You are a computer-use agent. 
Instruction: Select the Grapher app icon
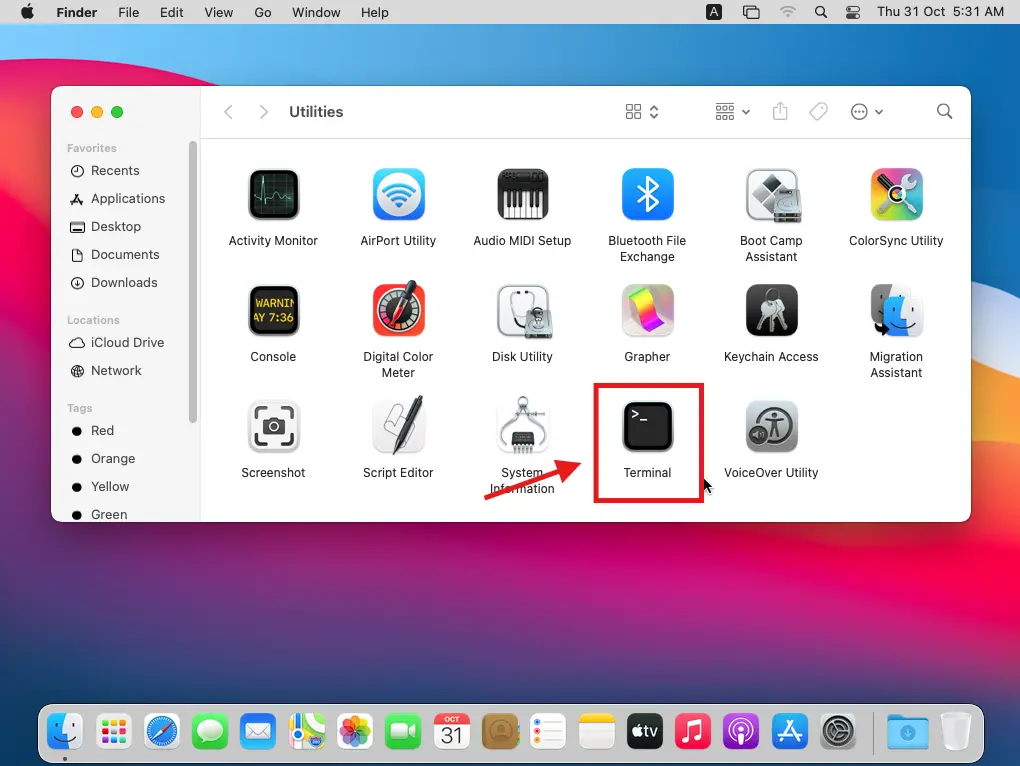click(x=647, y=310)
